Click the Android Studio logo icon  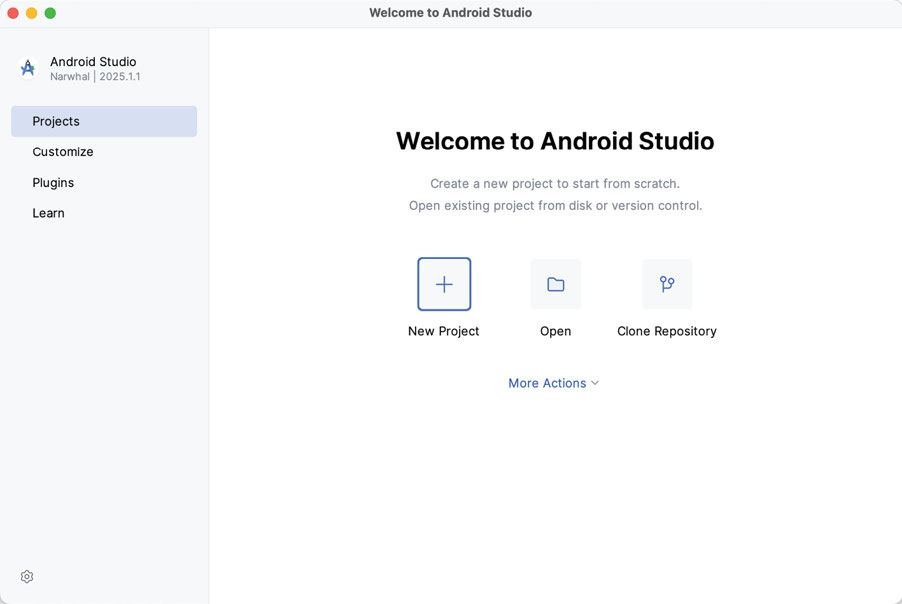click(x=28, y=68)
